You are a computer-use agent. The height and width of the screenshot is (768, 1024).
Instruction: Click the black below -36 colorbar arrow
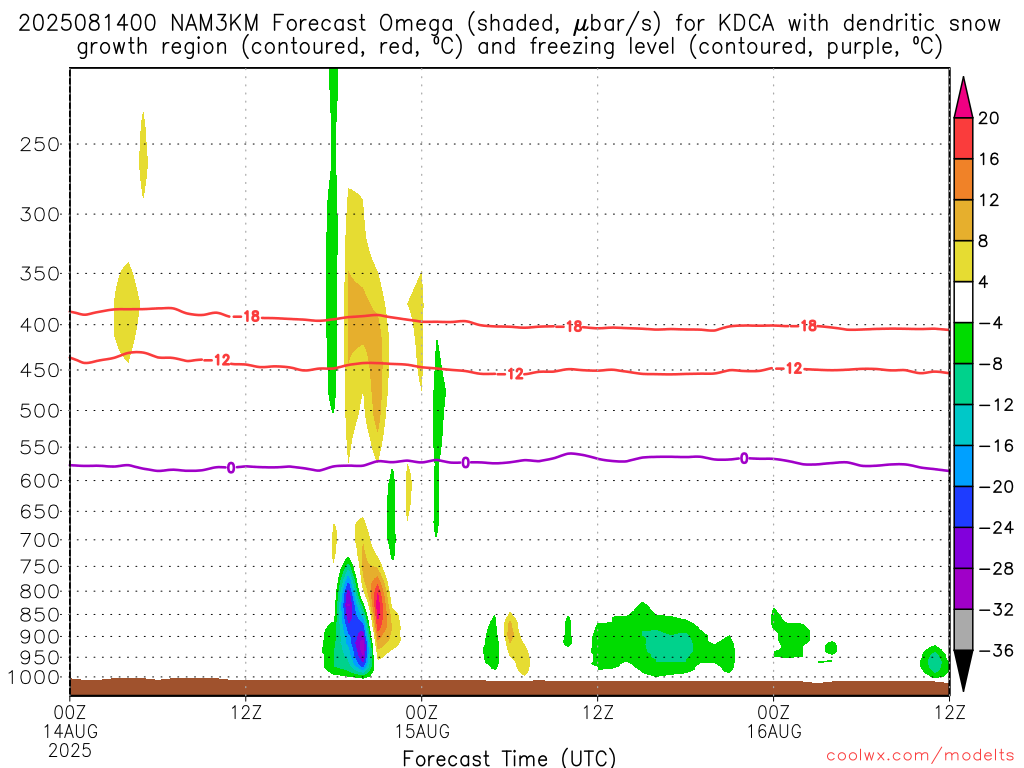pos(963,671)
